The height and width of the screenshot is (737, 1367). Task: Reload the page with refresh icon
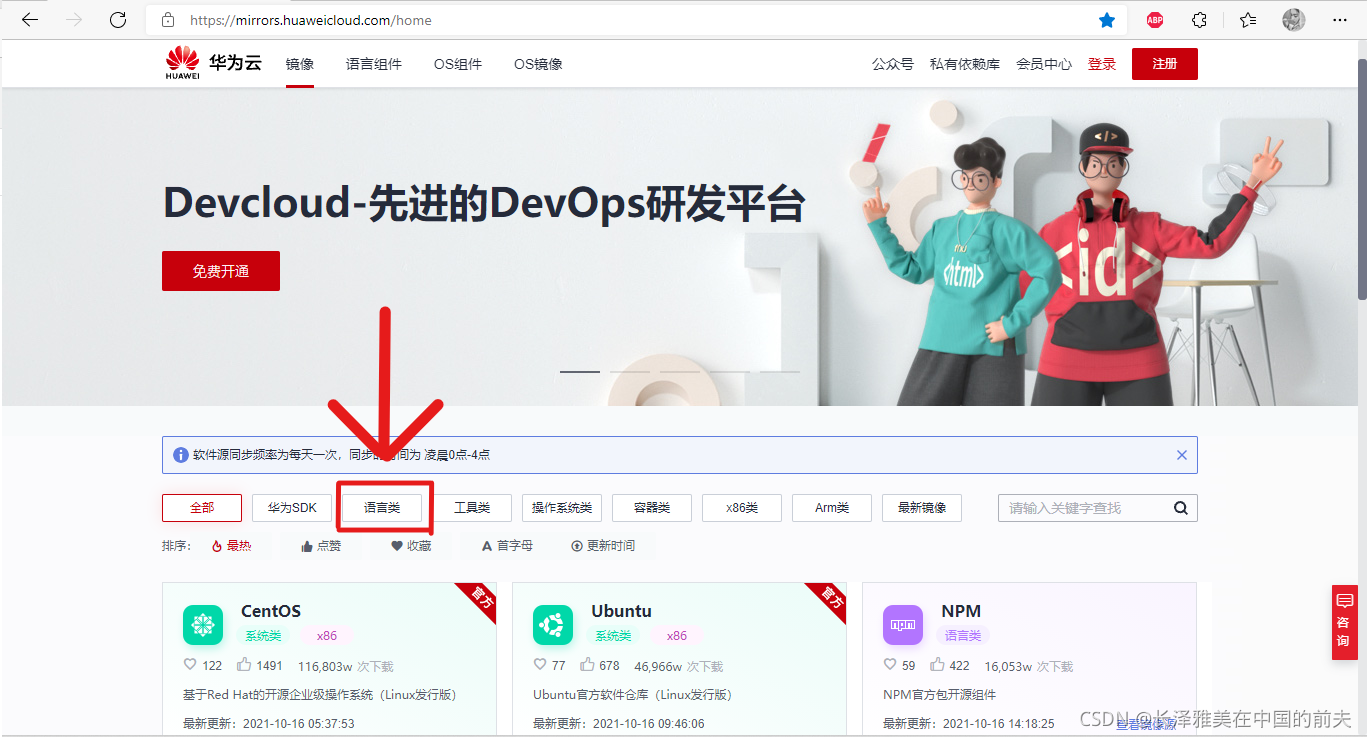click(118, 20)
